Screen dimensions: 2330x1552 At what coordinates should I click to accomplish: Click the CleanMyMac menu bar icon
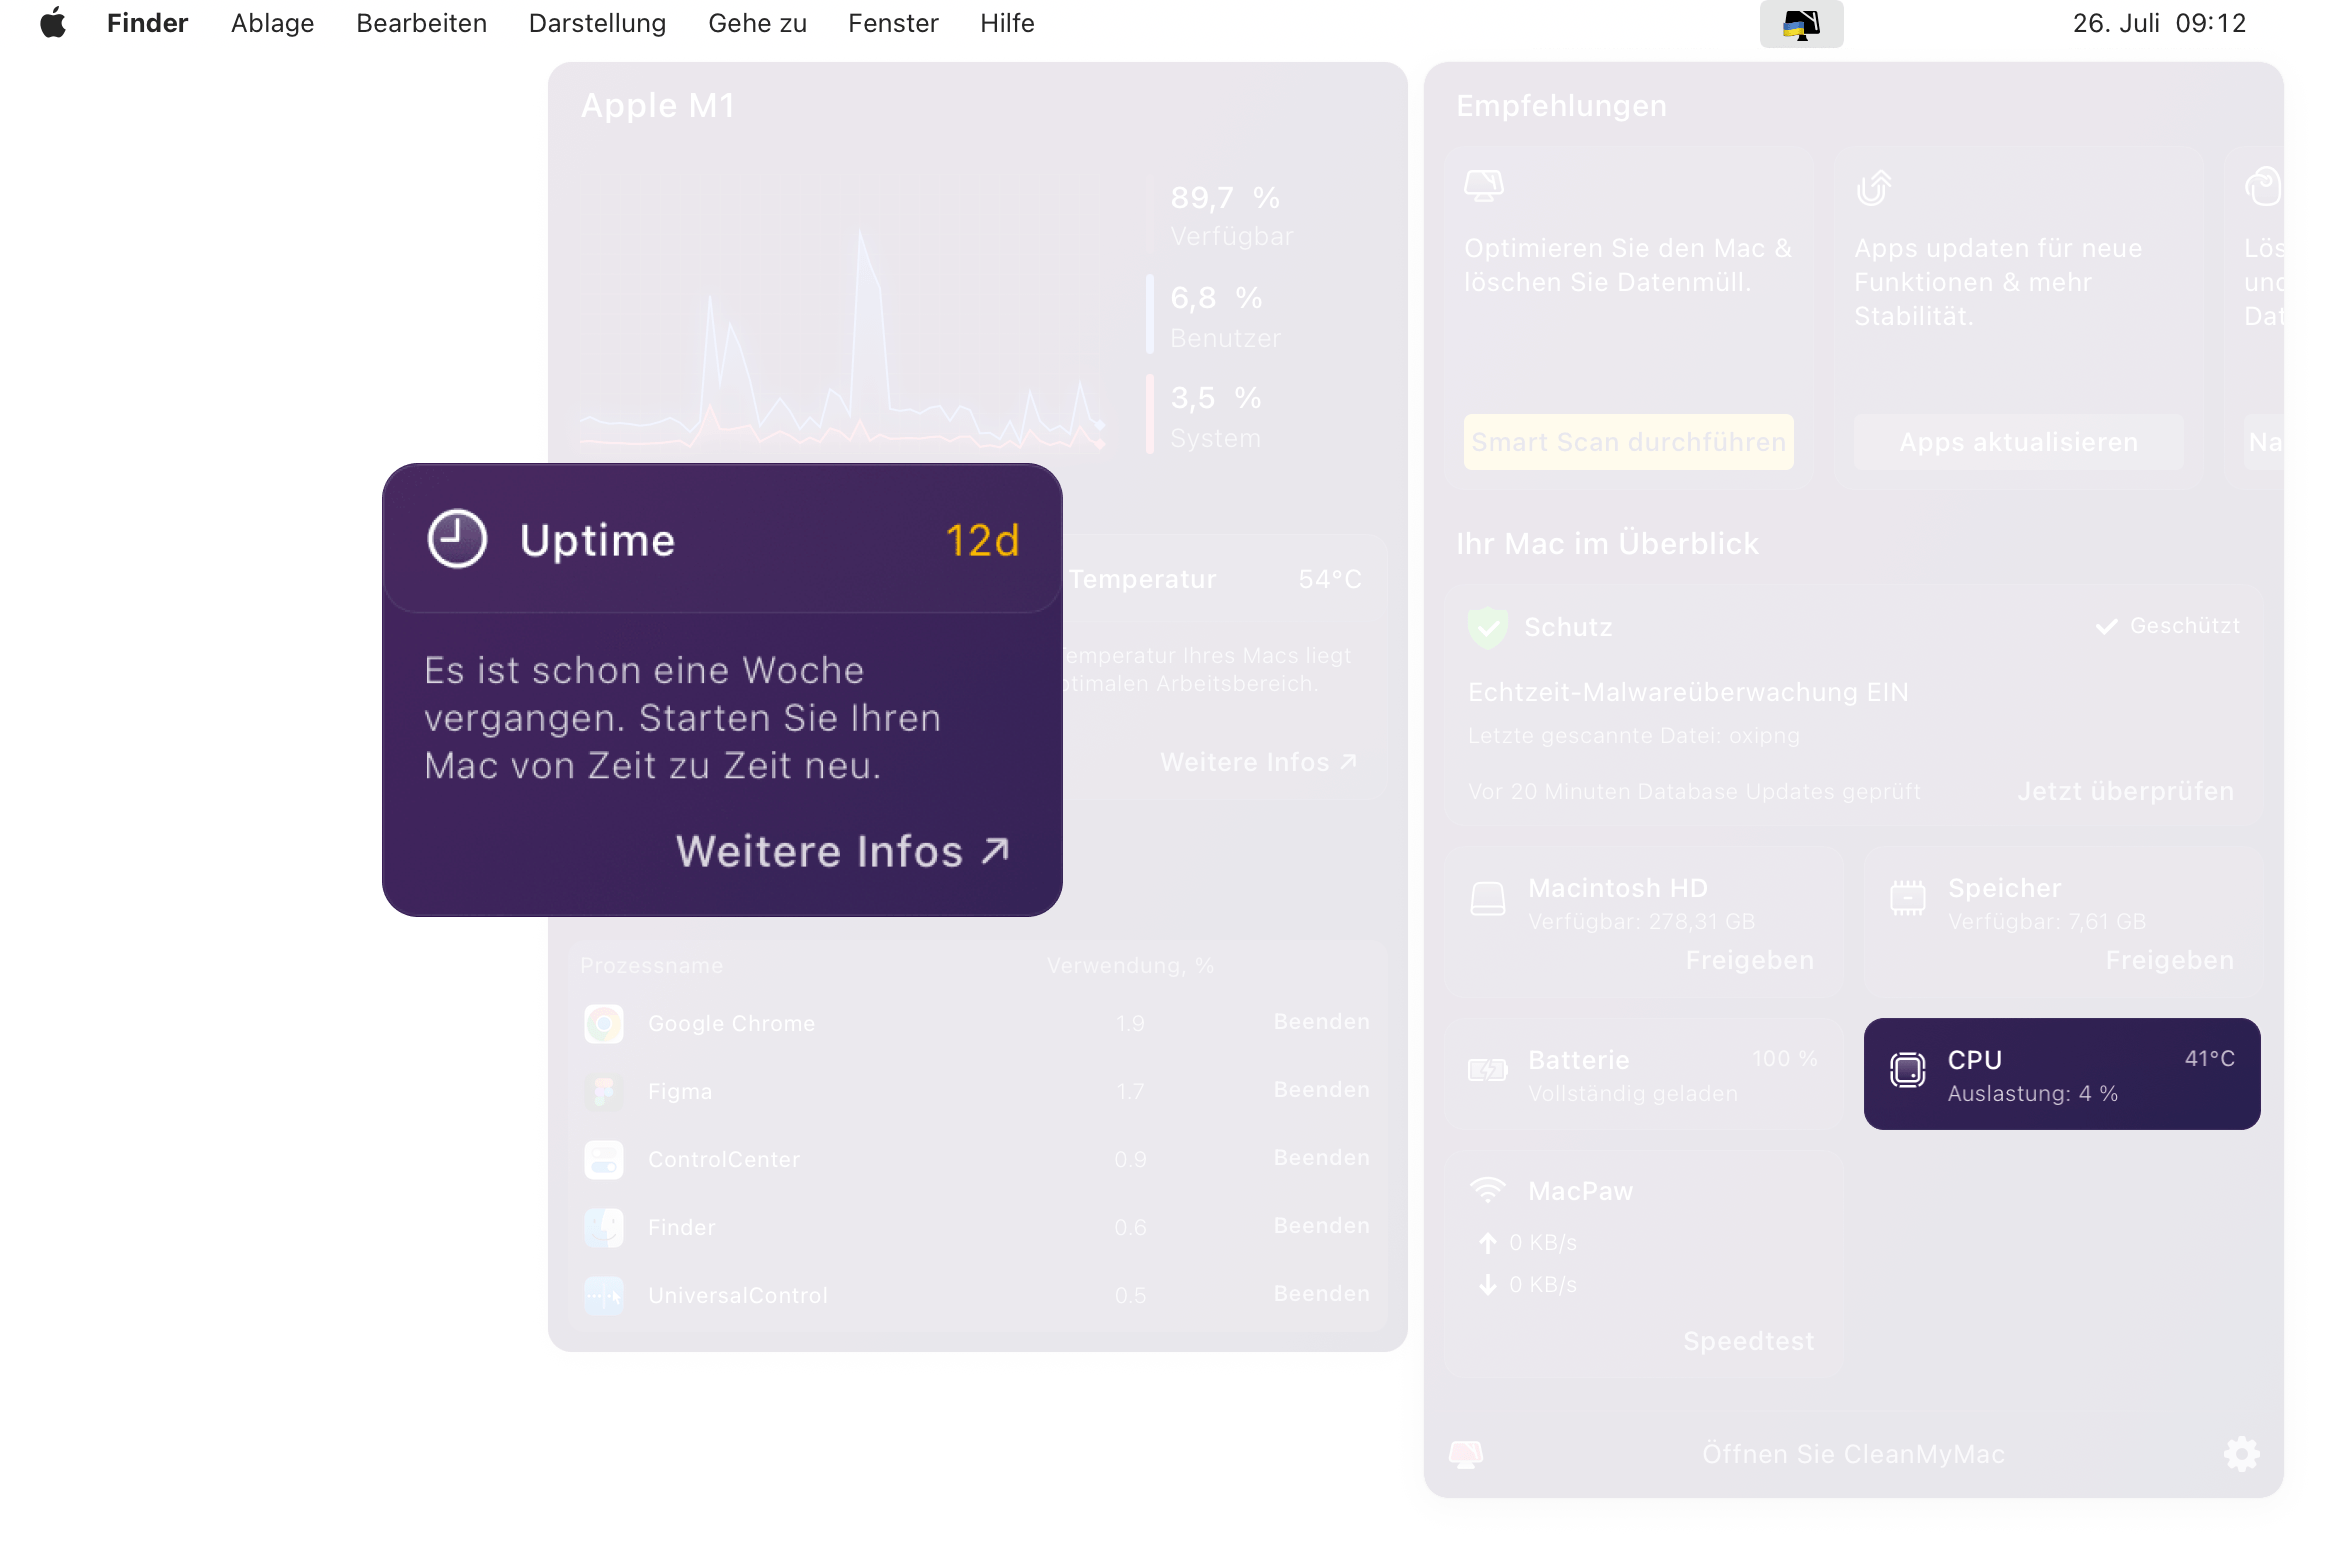point(1801,24)
